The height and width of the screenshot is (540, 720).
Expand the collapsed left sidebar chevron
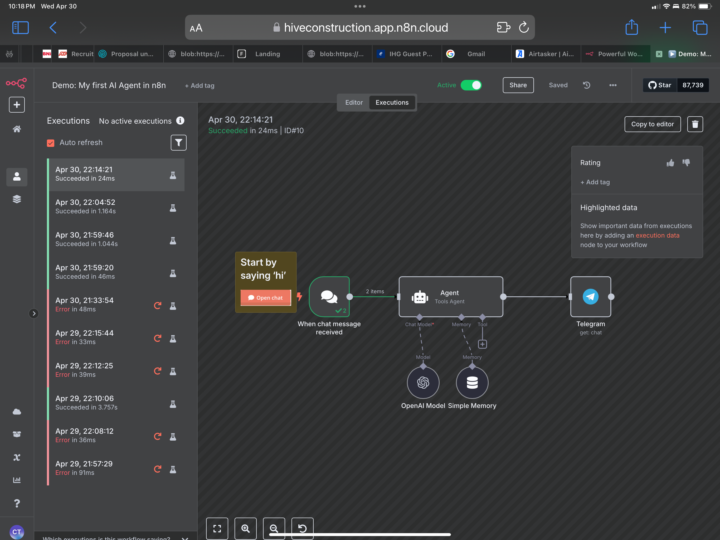33,313
